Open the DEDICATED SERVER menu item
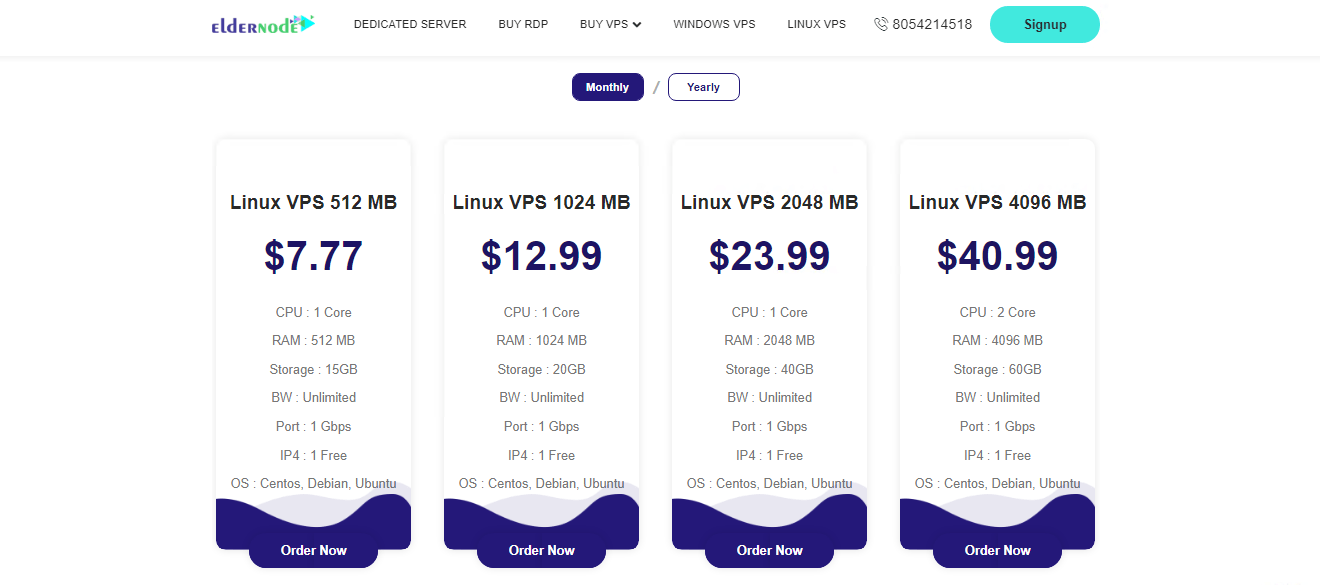 click(x=410, y=24)
